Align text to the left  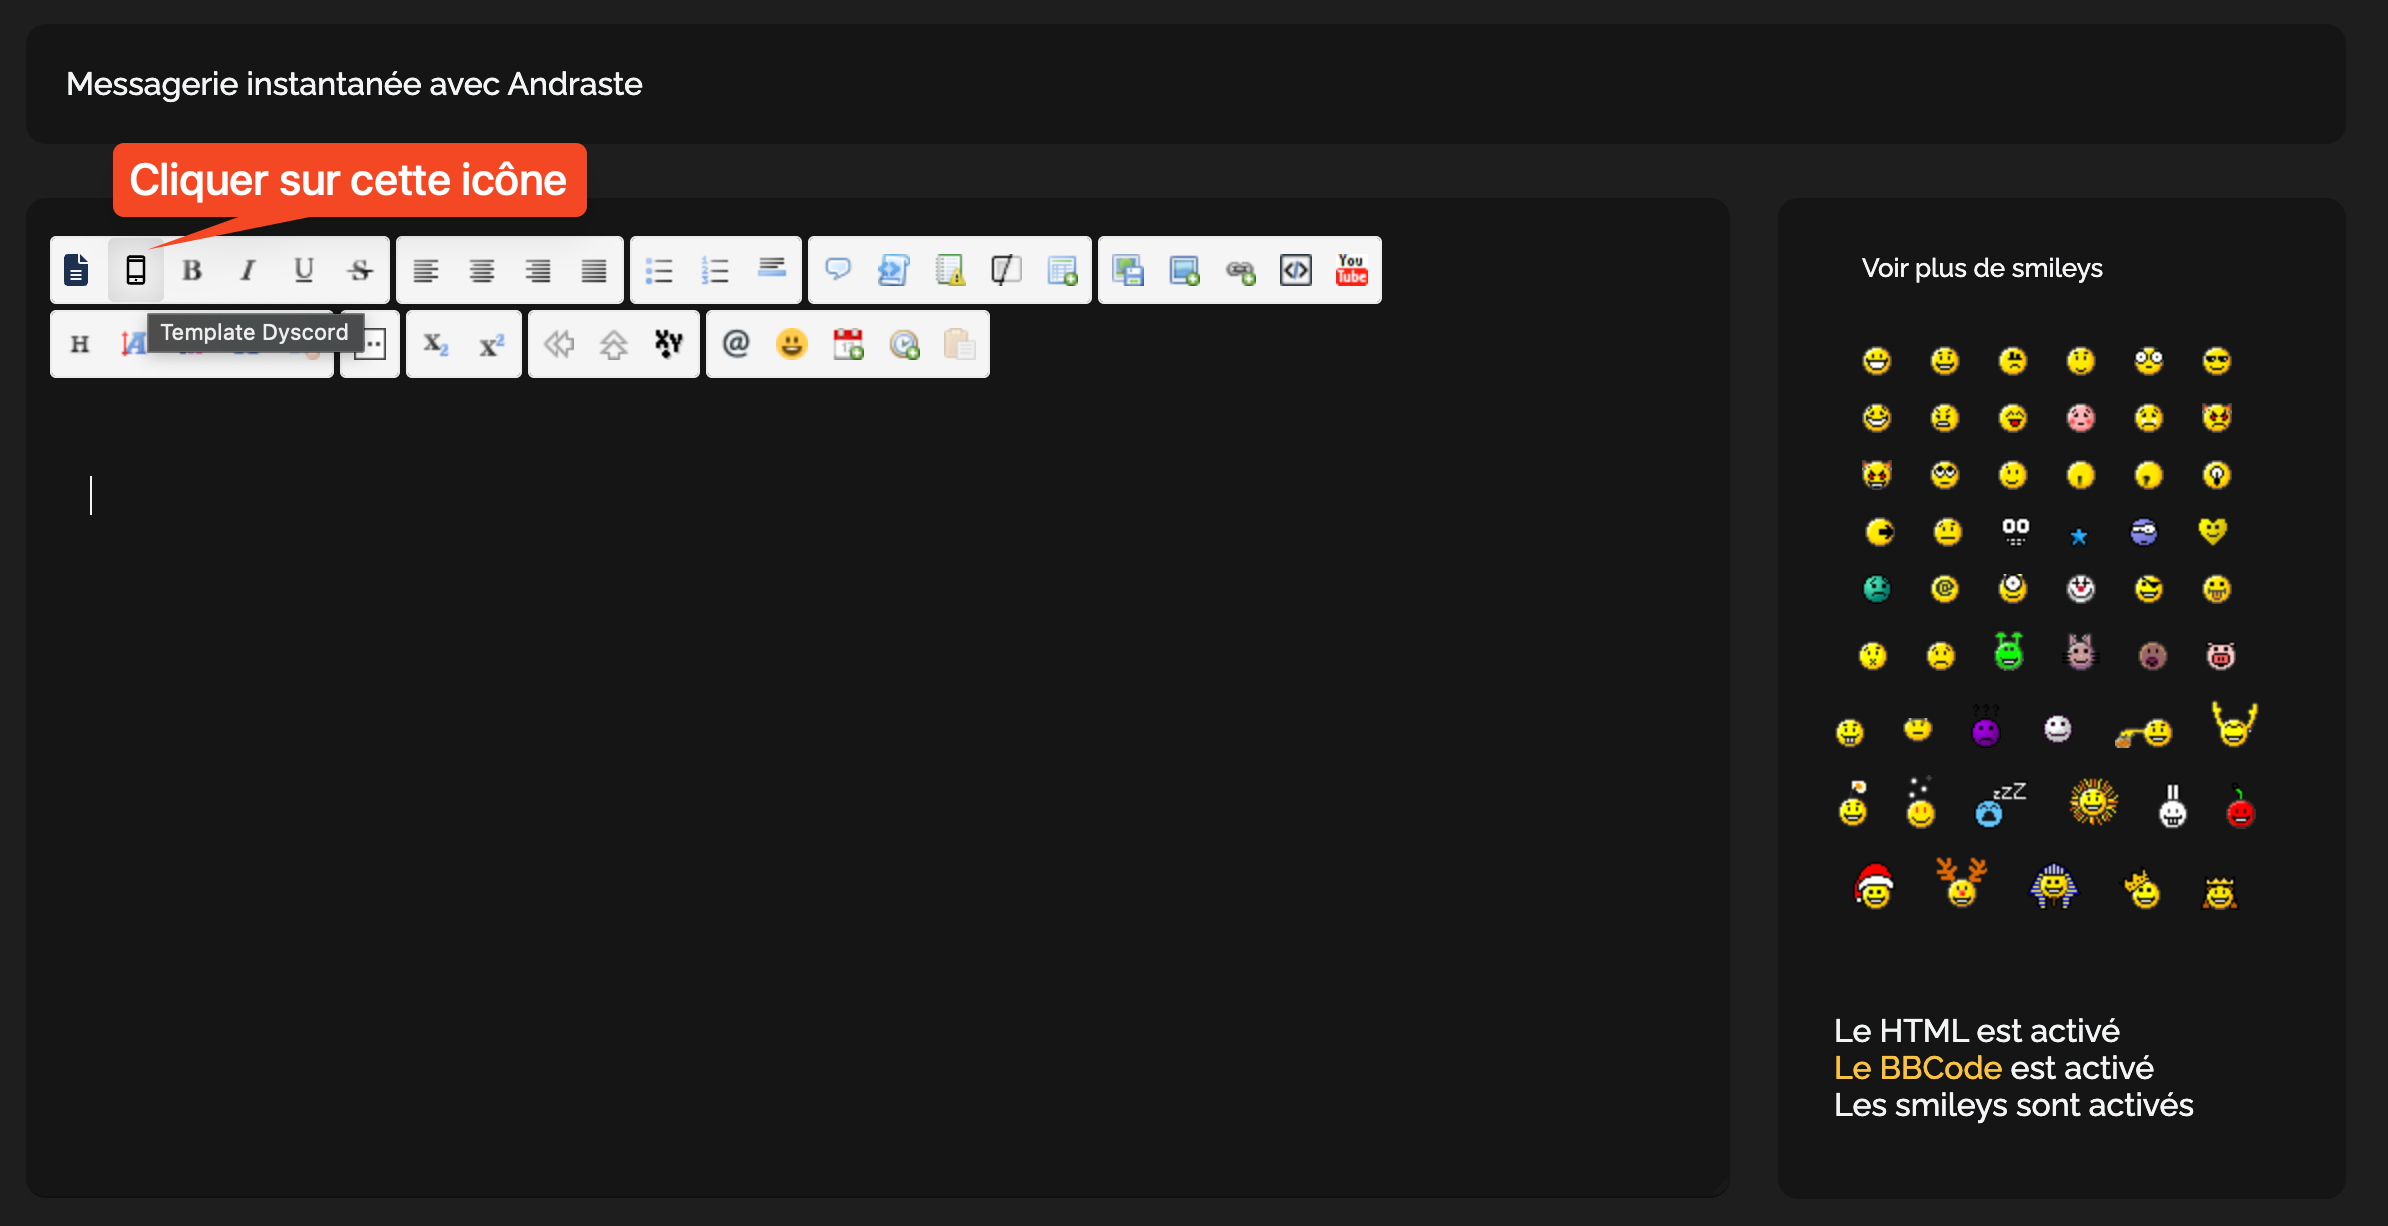tap(426, 270)
